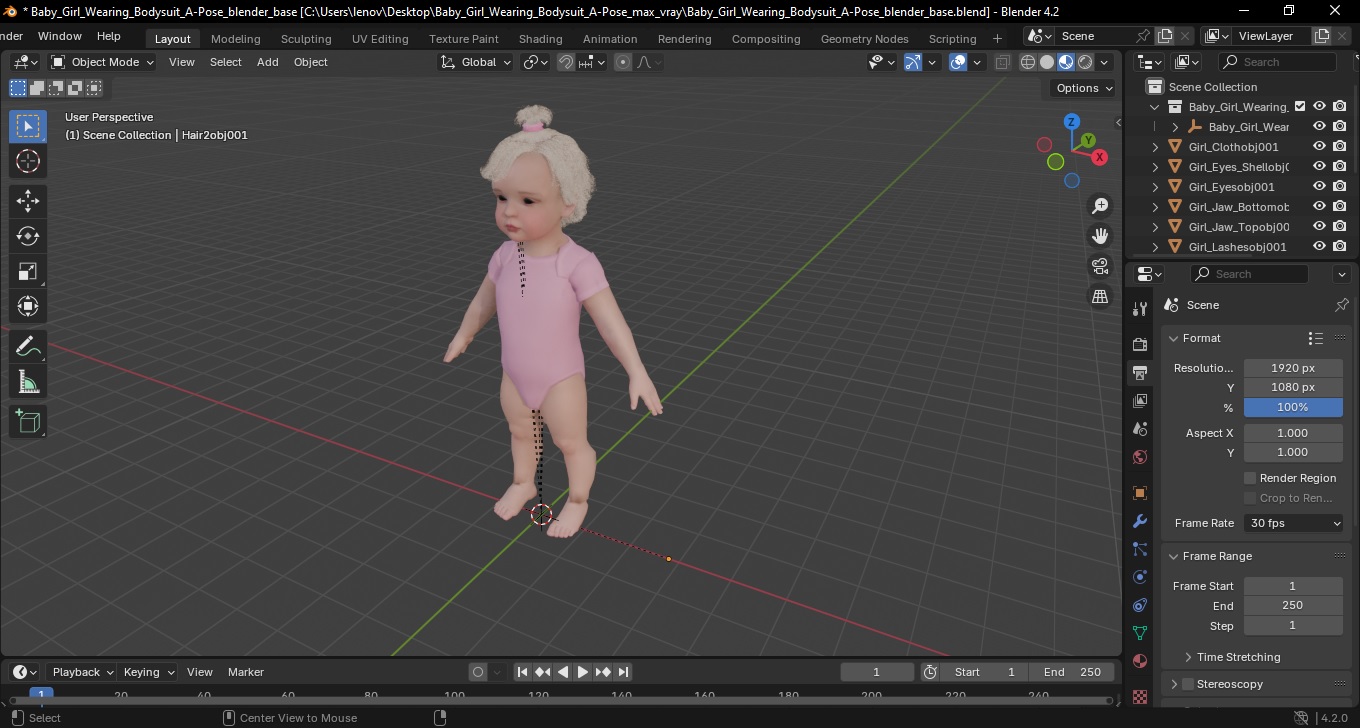The height and width of the screenshot is (728, 1360).
Task: Select the Scale tool
Action: pos(28,271)
